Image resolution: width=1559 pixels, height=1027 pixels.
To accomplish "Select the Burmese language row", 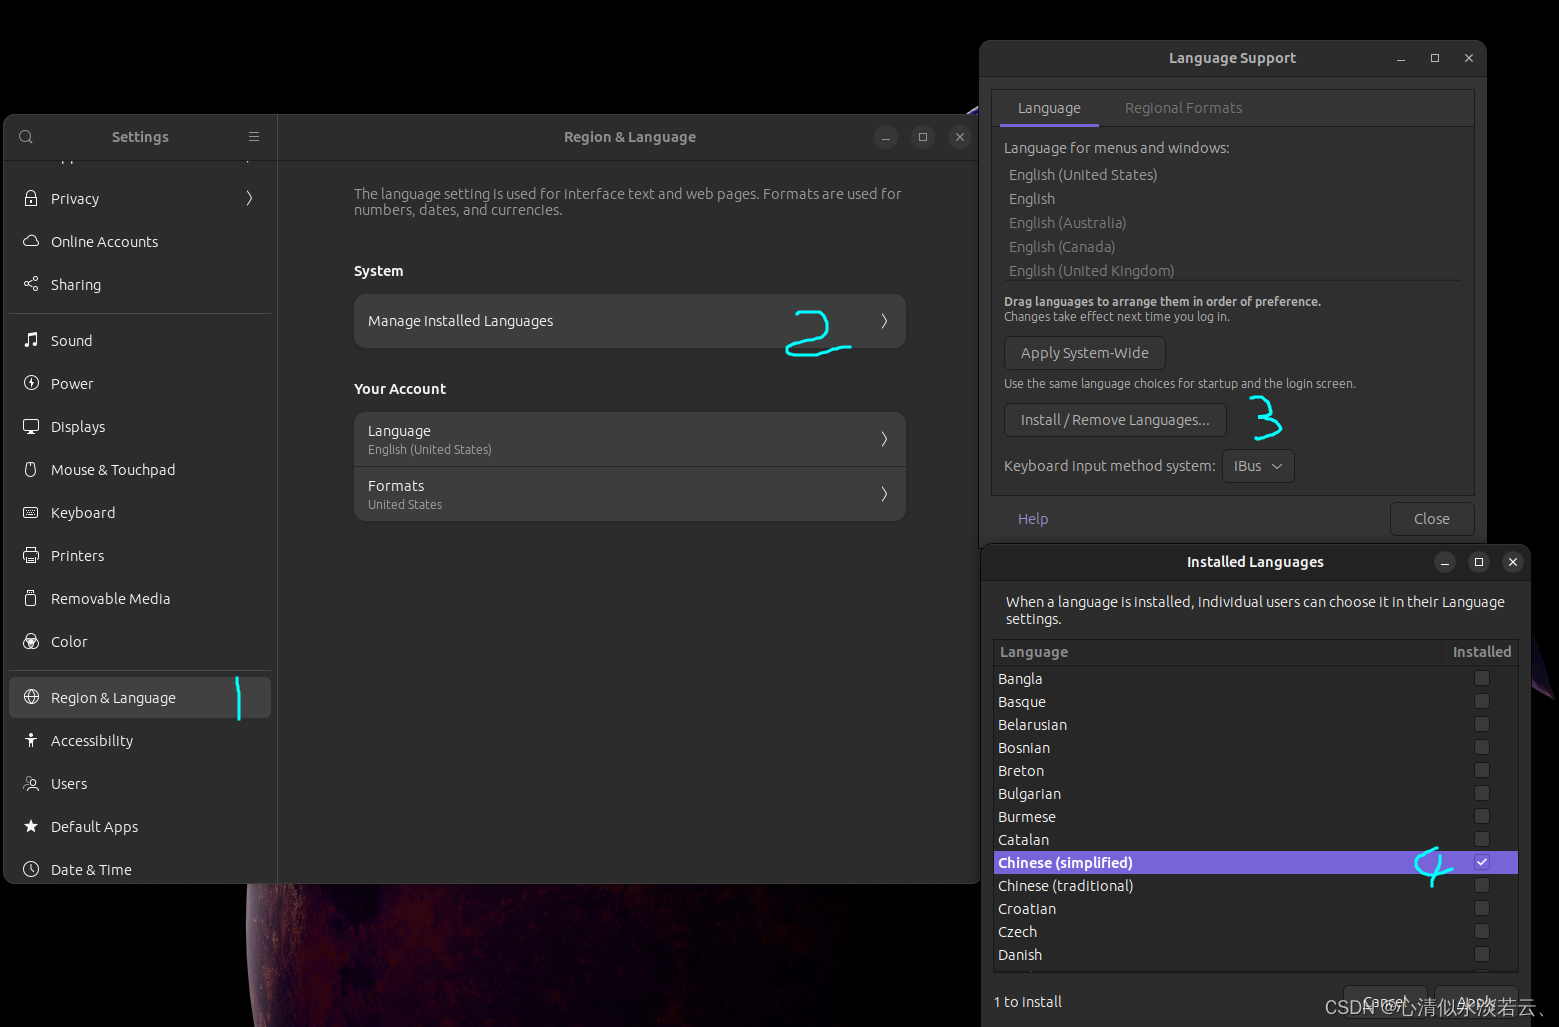I will [x=1255, y=817].
